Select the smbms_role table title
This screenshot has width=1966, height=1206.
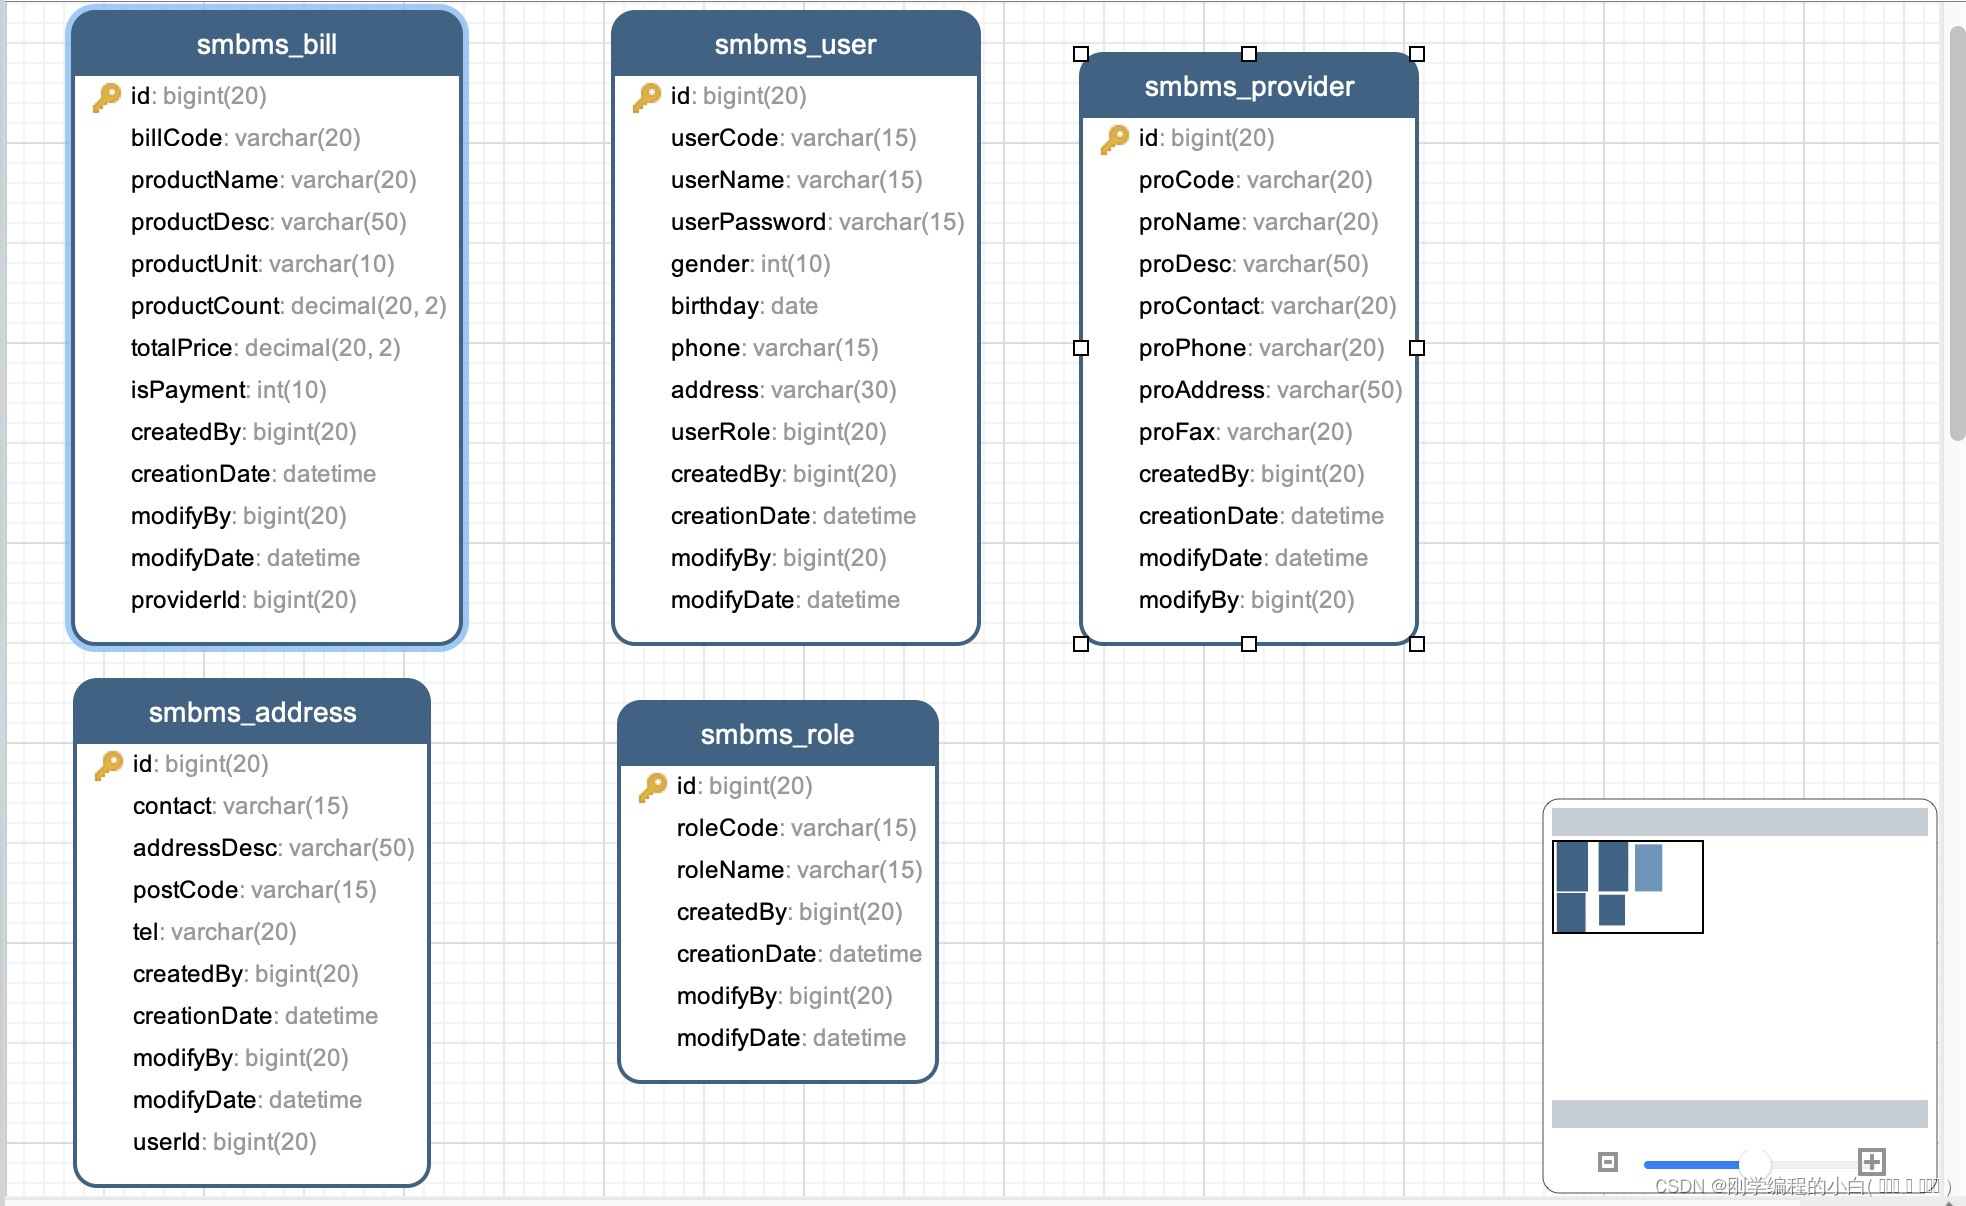click(x=777, y=735)
